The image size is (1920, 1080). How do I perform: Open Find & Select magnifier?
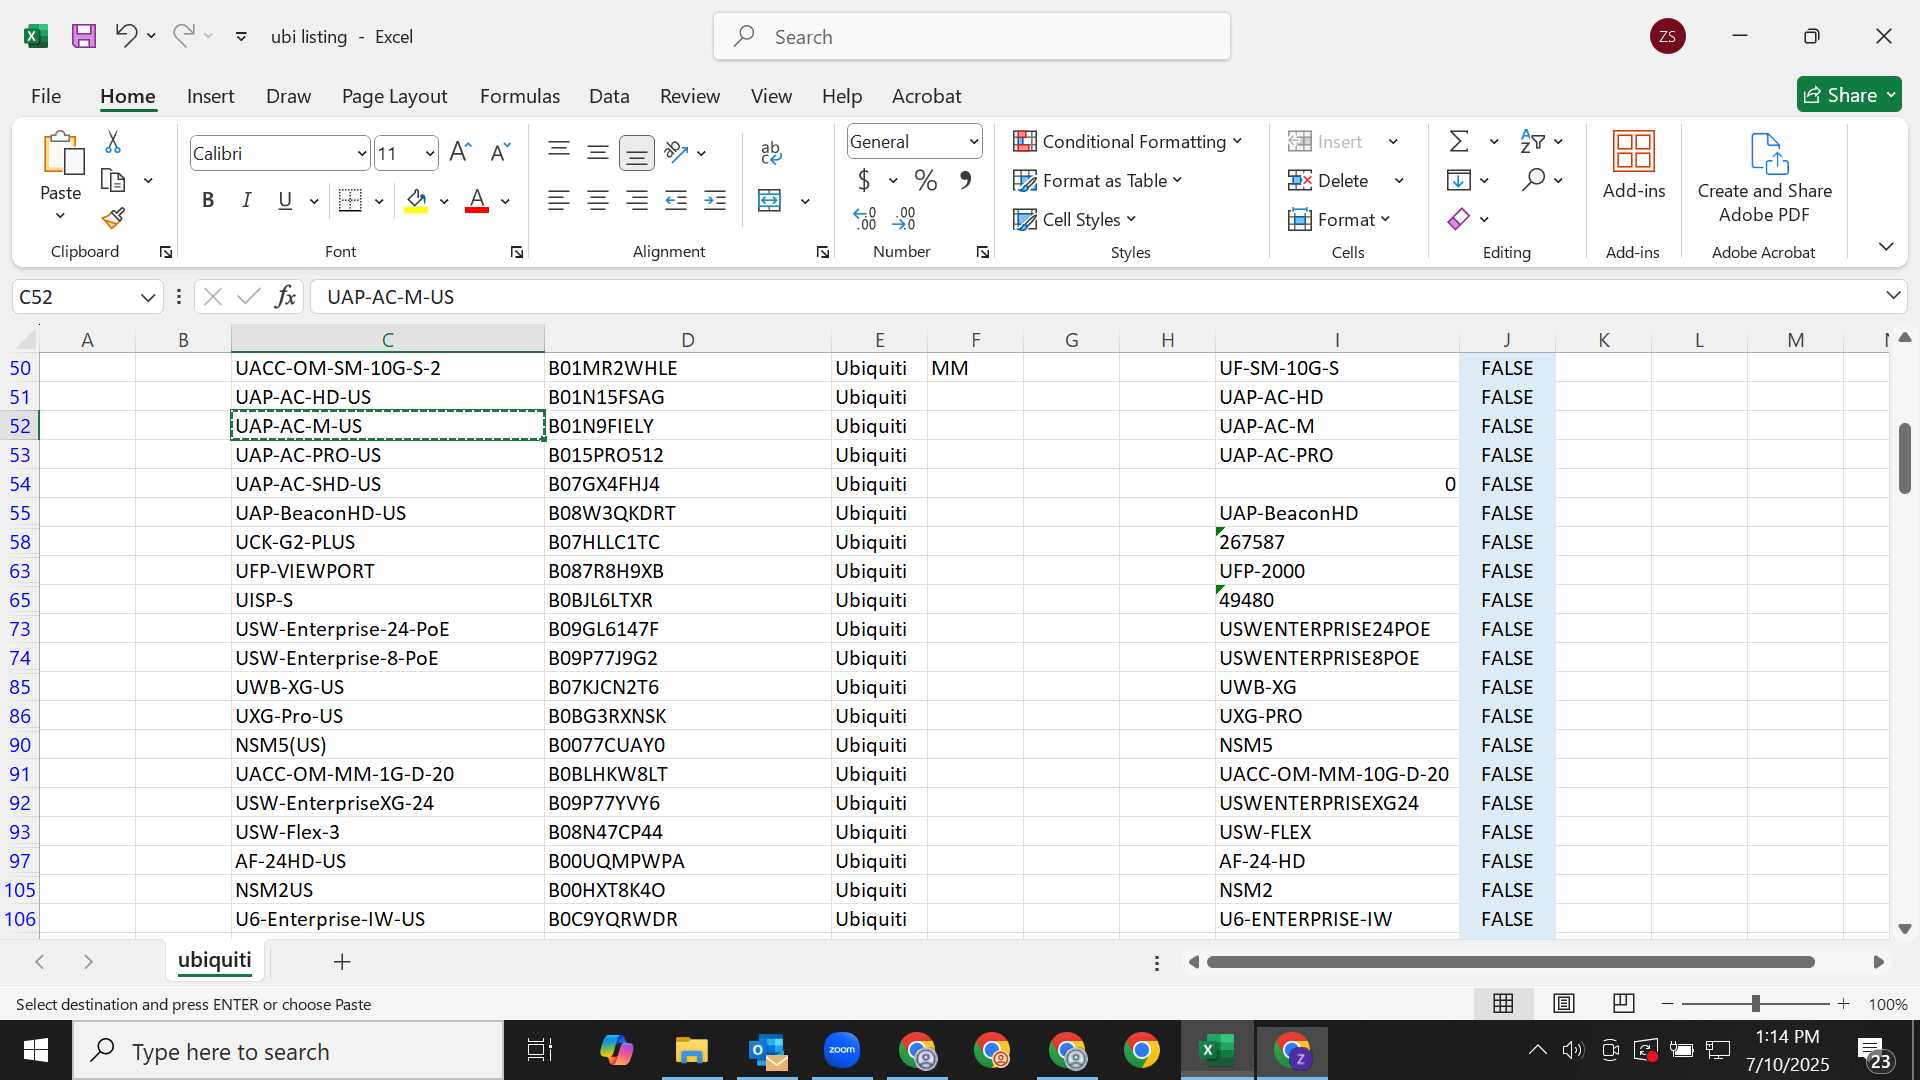[x=1533, y=180]
